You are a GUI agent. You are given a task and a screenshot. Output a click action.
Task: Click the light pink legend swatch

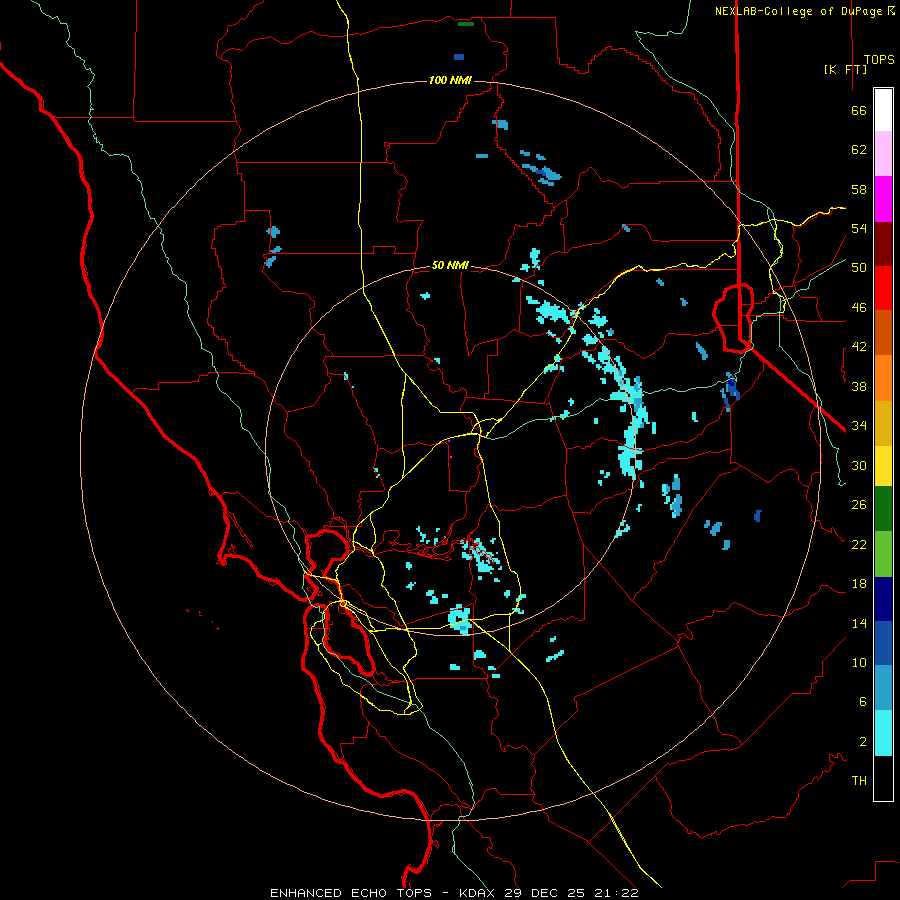pyautogui.click(x=883, y=154)
